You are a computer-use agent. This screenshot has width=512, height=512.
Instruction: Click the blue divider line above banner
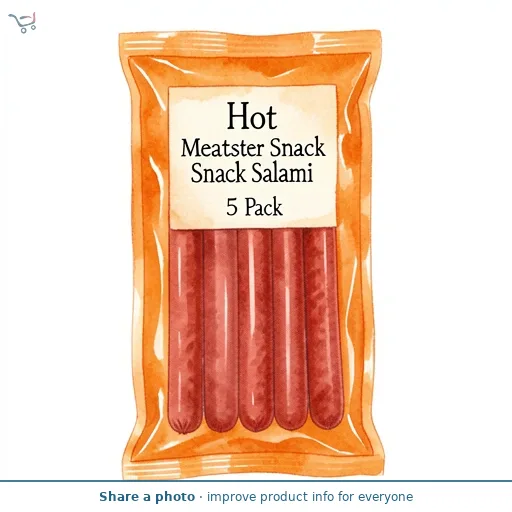tap(256, 481)
